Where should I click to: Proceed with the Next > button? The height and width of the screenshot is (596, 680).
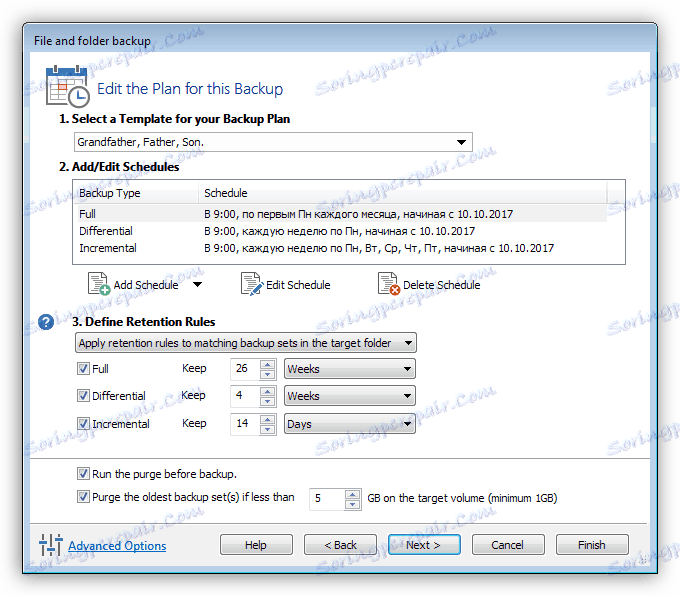[424, 545]
